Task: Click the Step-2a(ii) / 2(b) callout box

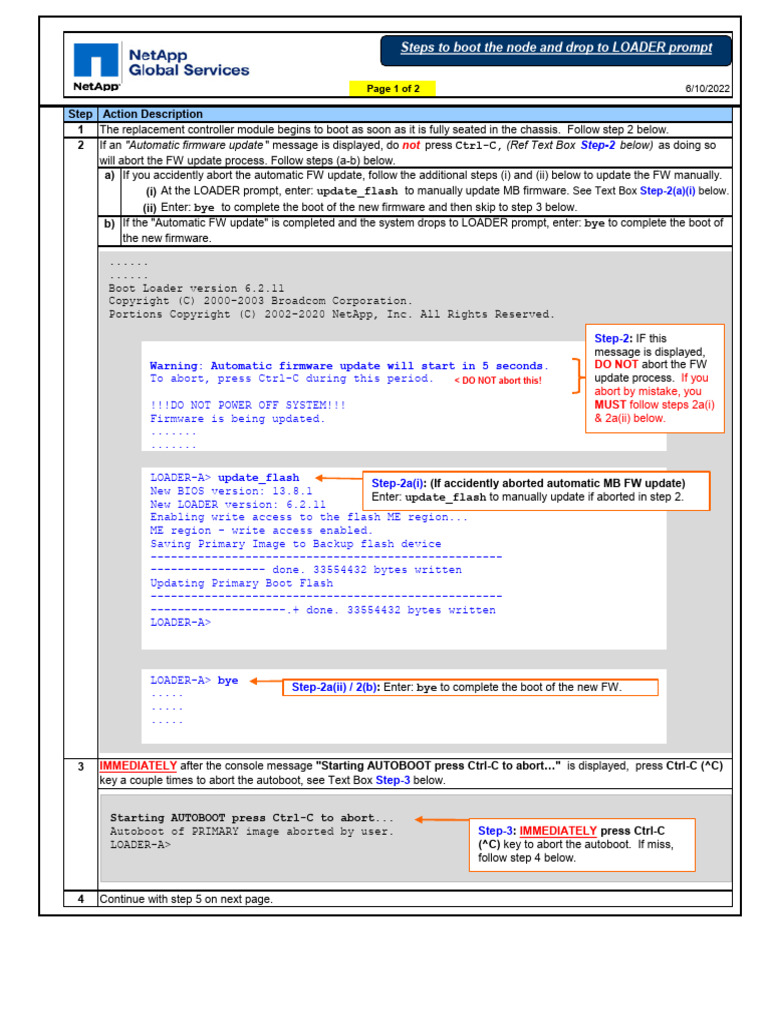Action: (470, 687)
